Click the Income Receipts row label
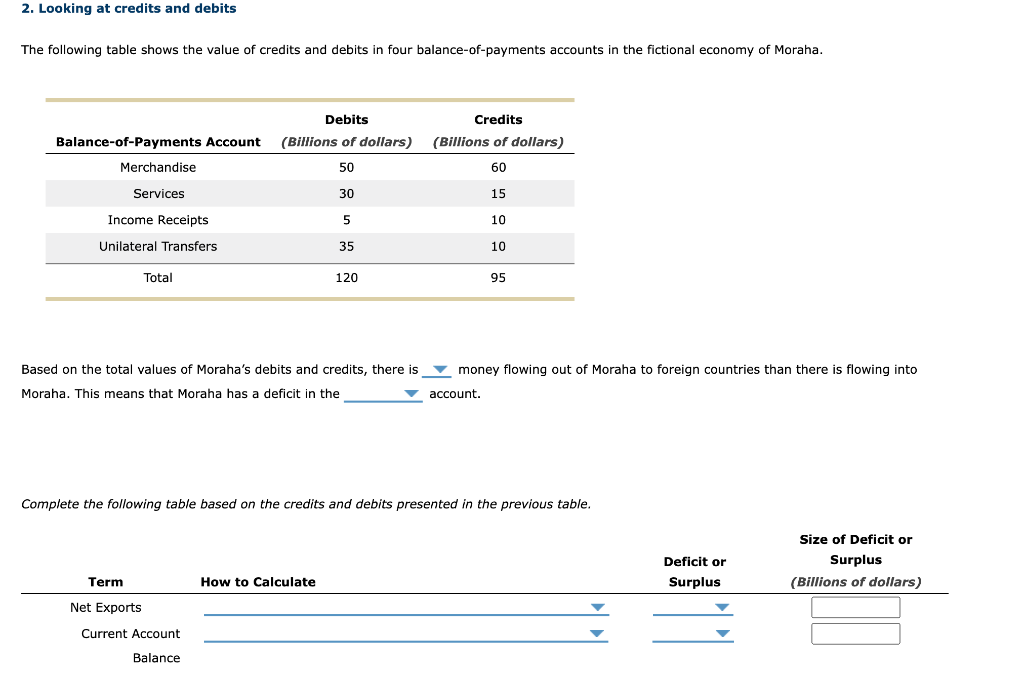This screenshot has height=673, width=1024. [158, 219]
